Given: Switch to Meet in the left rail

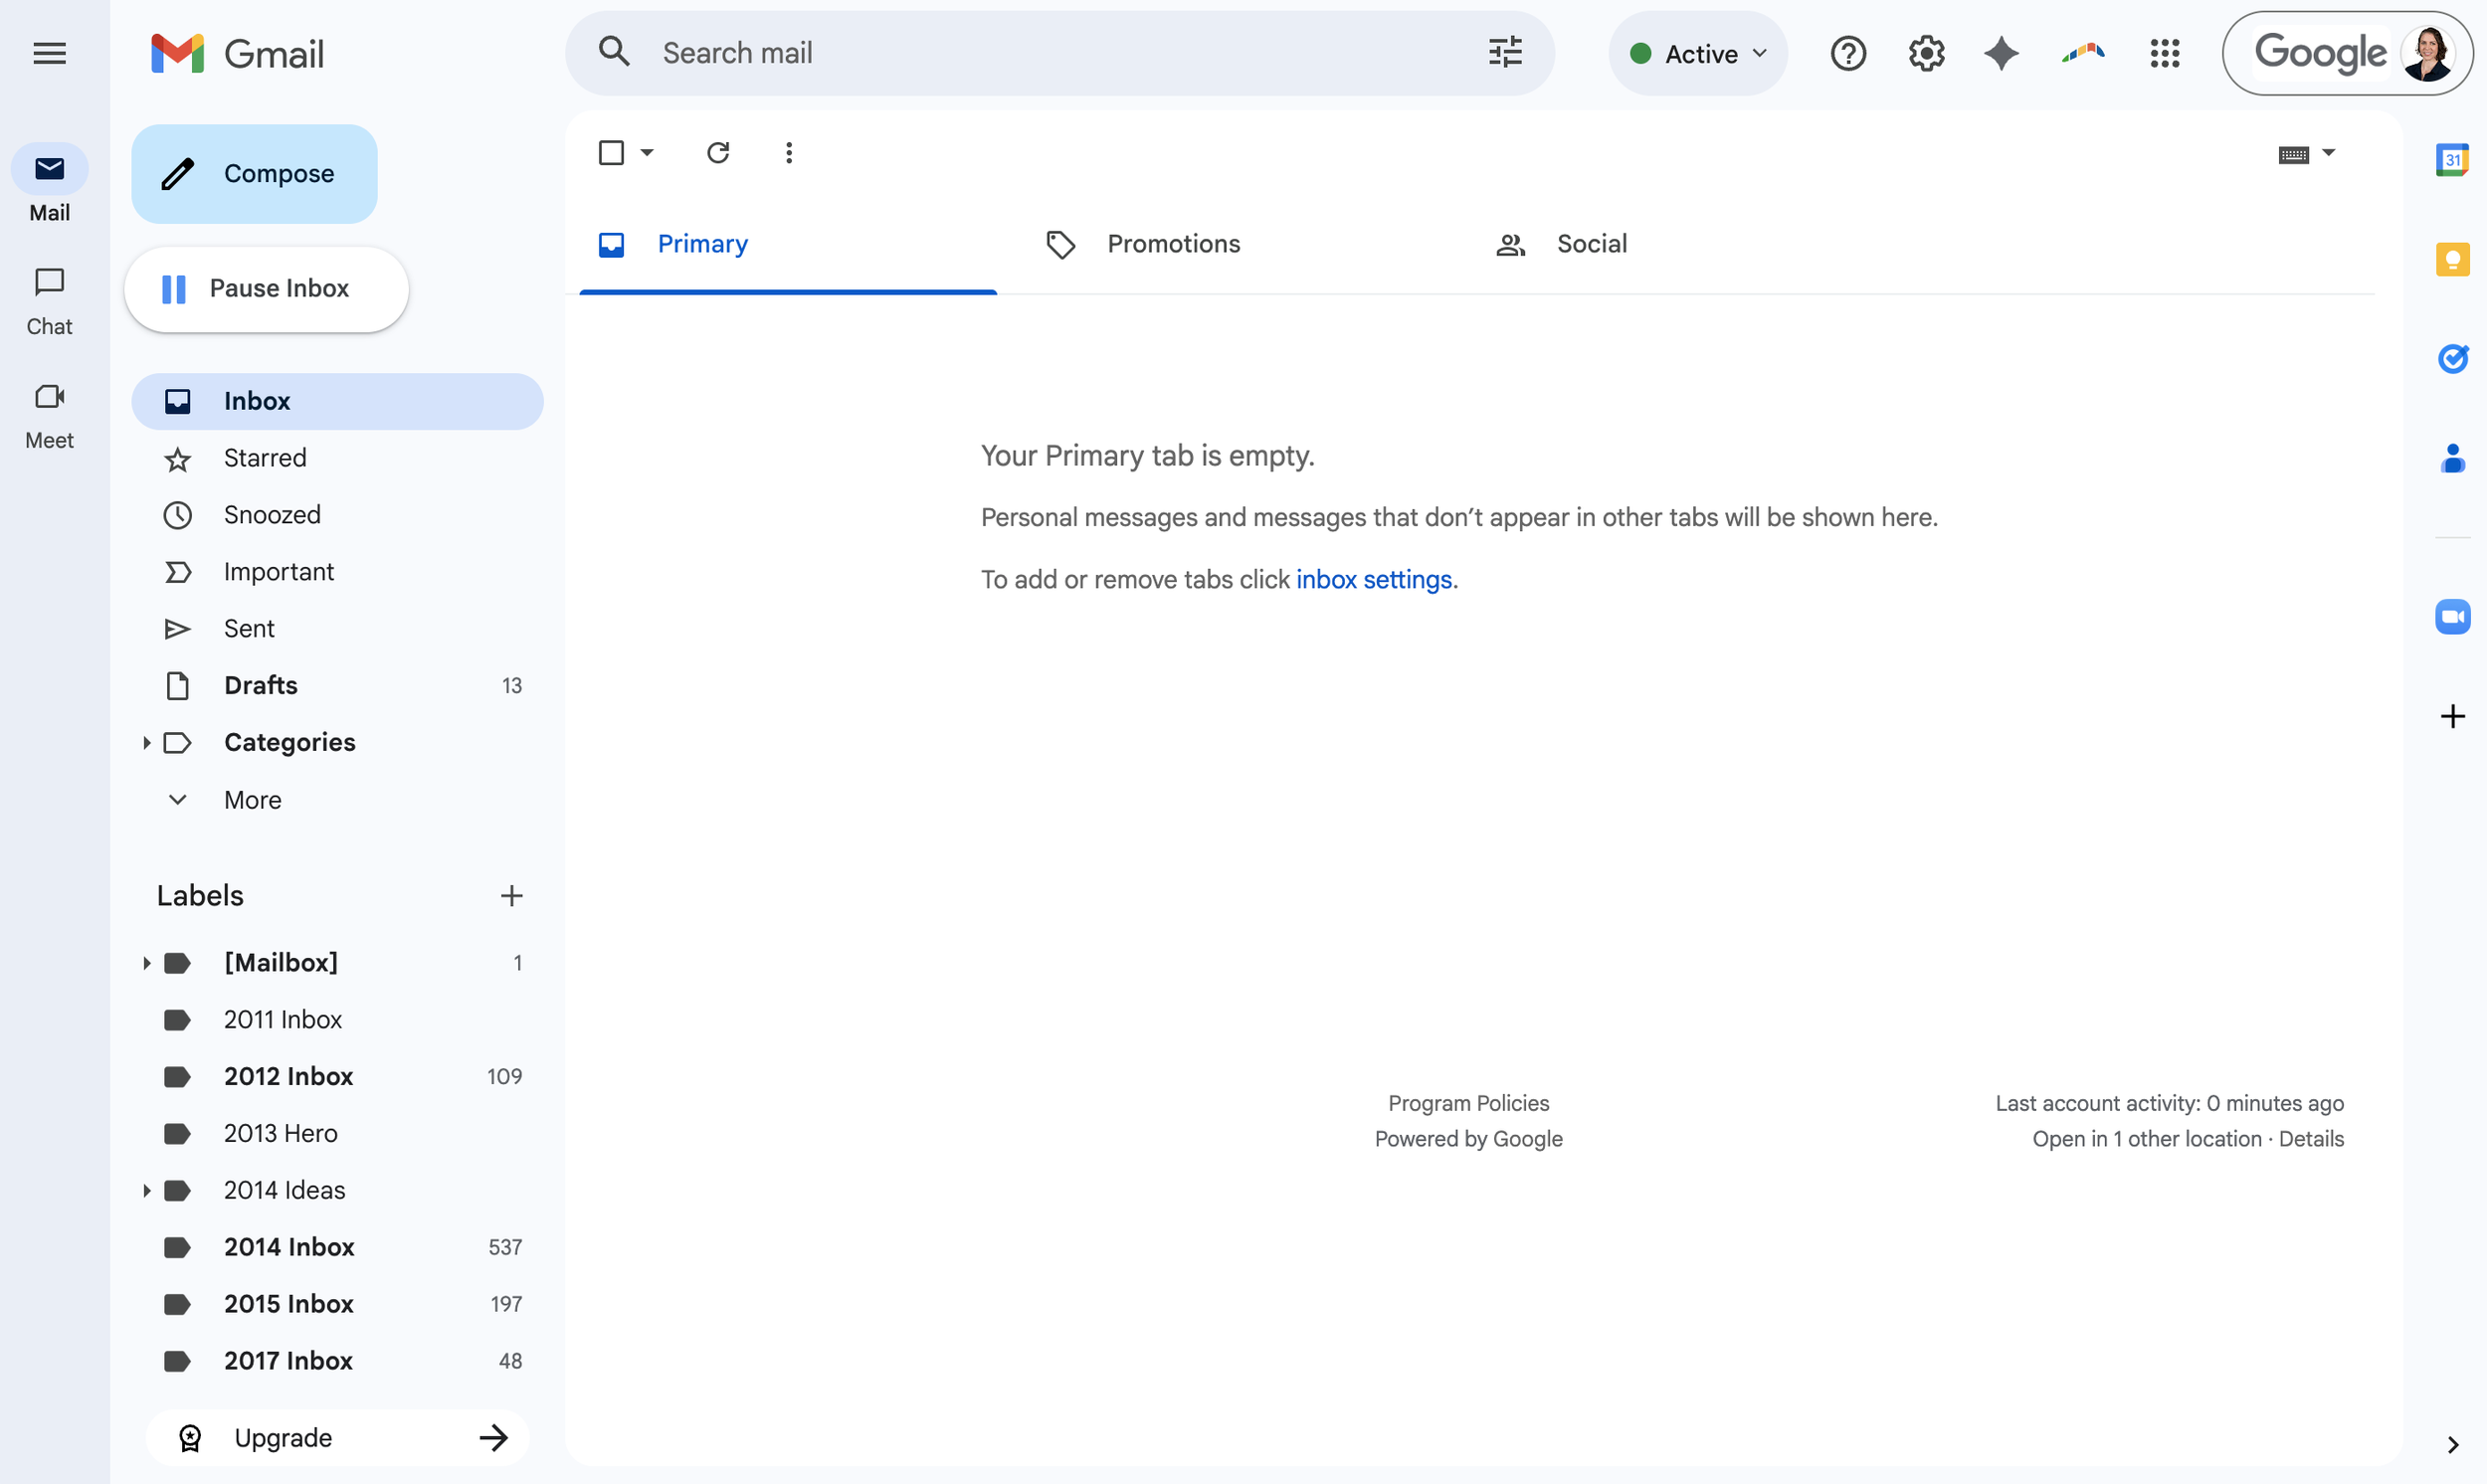Looking at the screenshot, I should pos(49,412).
